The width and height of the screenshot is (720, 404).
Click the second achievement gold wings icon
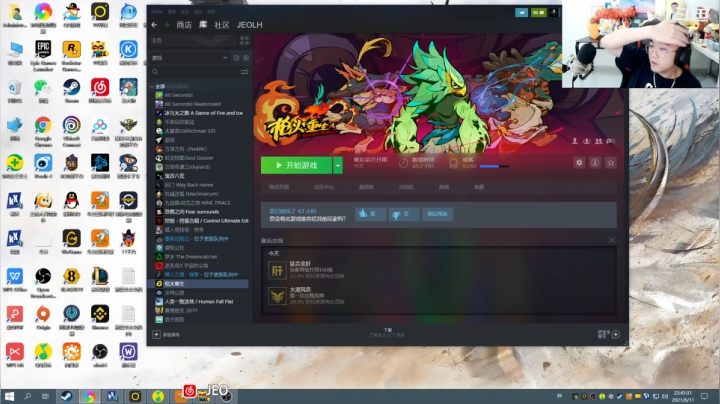(x=277, y=296)
